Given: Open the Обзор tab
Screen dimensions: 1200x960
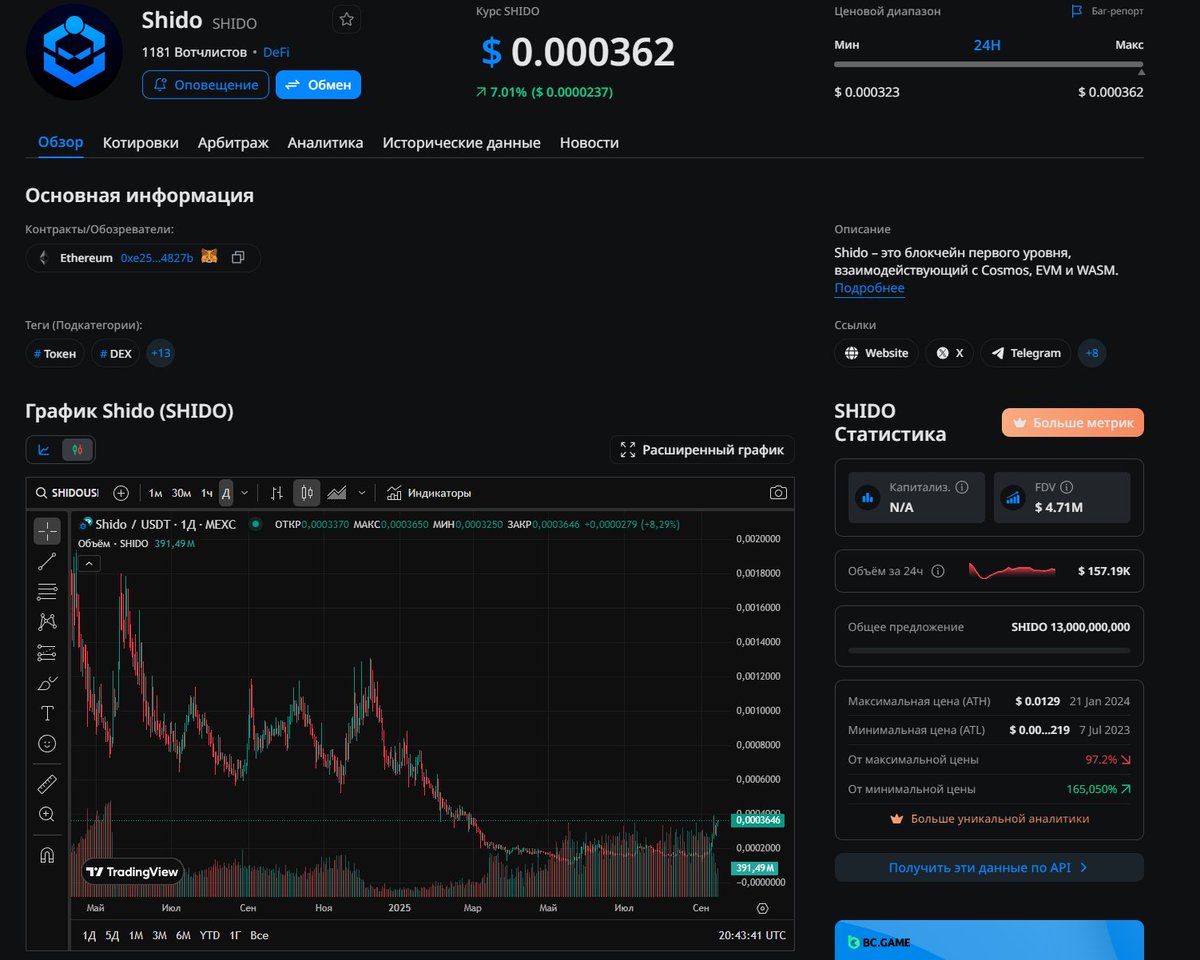Looking at the screenshot, I should (61, 142).
